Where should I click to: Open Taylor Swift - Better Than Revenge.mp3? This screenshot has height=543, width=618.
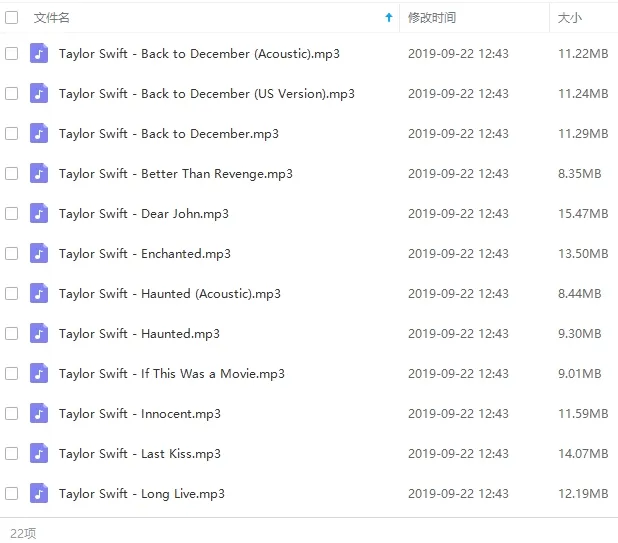176,174
